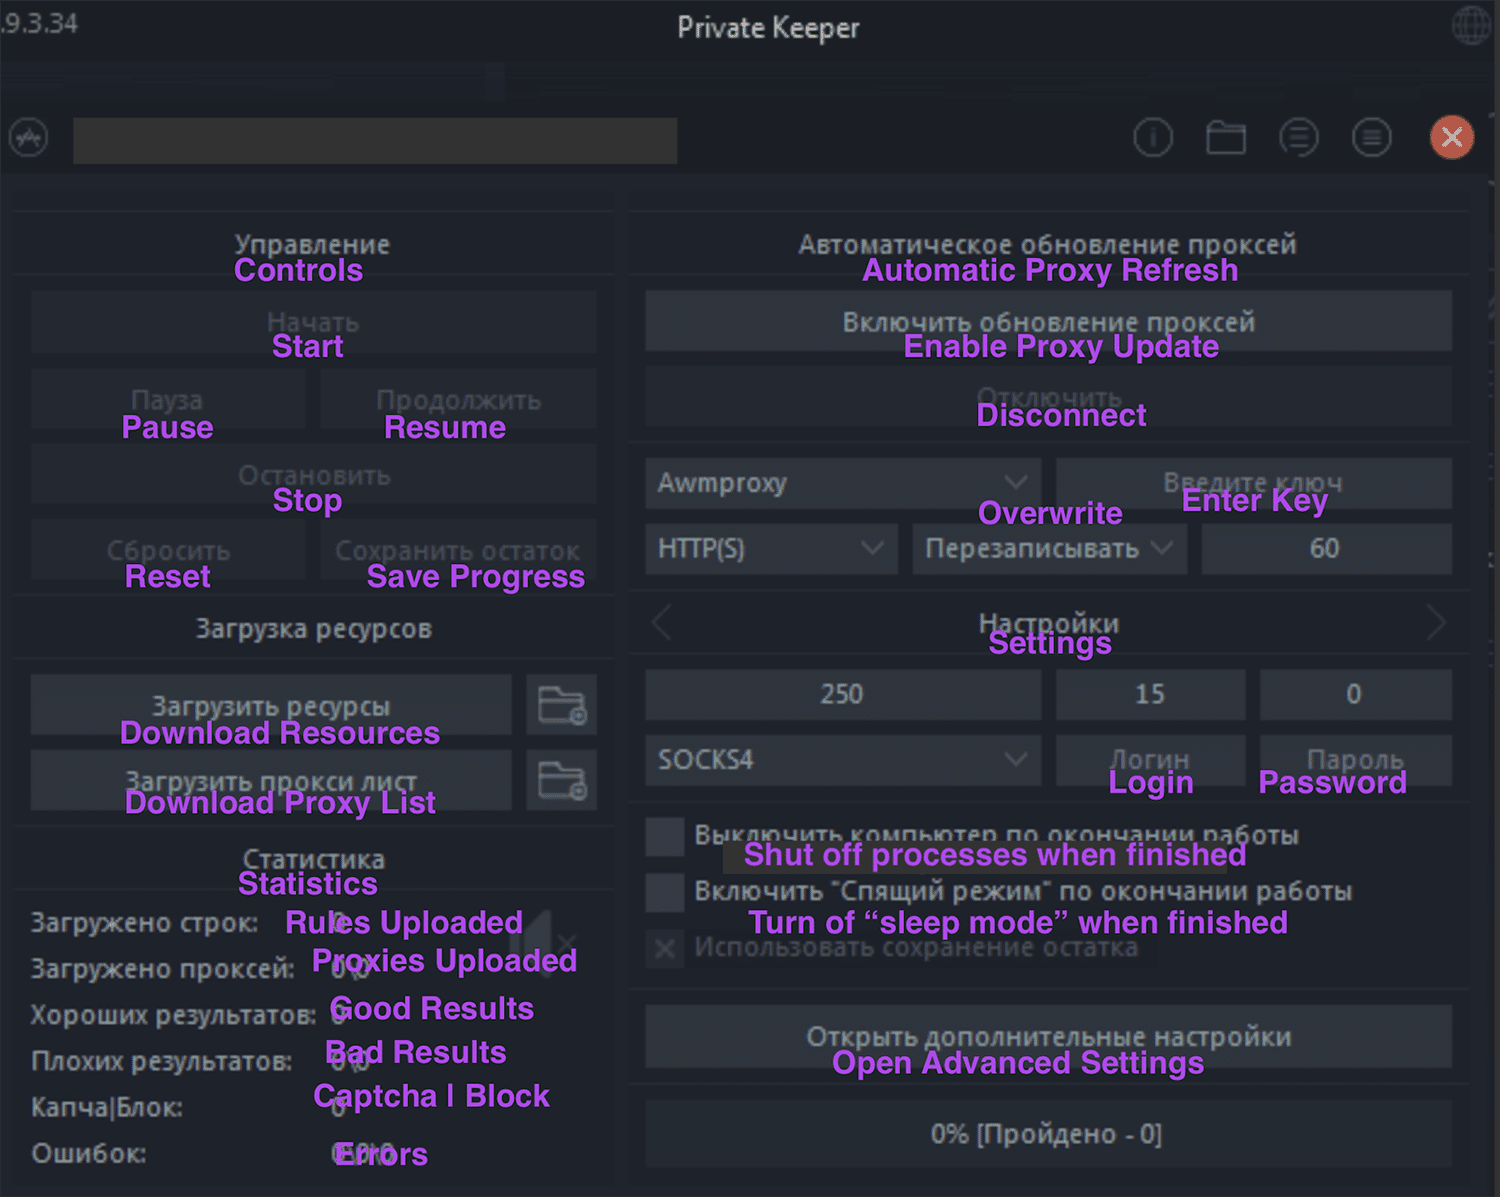Click the list icon right of the folder icon
Screen dimensions: 1500x1197
(1298, 137)
